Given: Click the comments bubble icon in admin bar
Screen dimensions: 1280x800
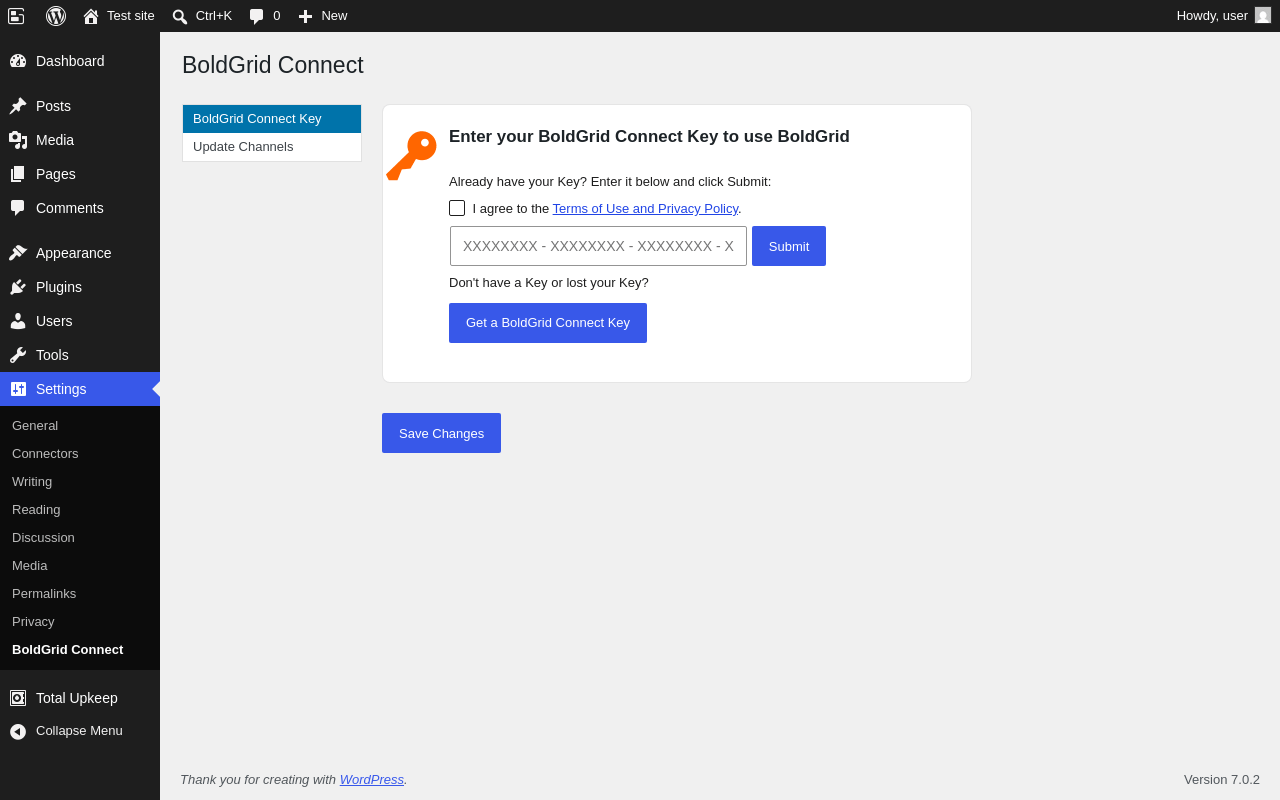Looking at the screenshot, I should 257,16.
